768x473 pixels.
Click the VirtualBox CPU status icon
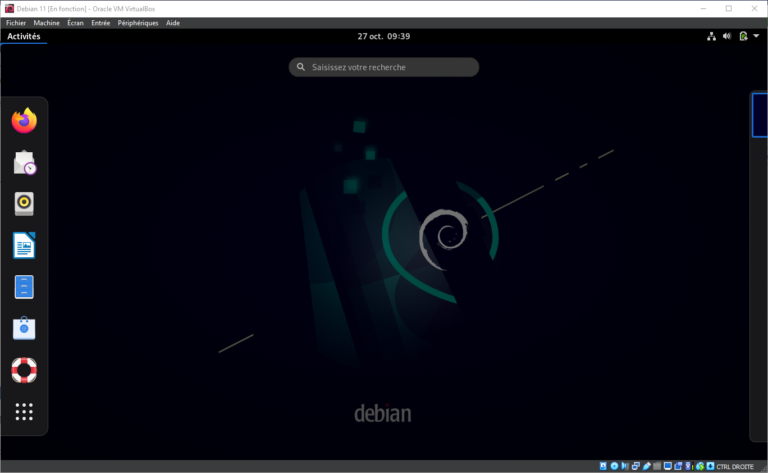pos(689,466)
